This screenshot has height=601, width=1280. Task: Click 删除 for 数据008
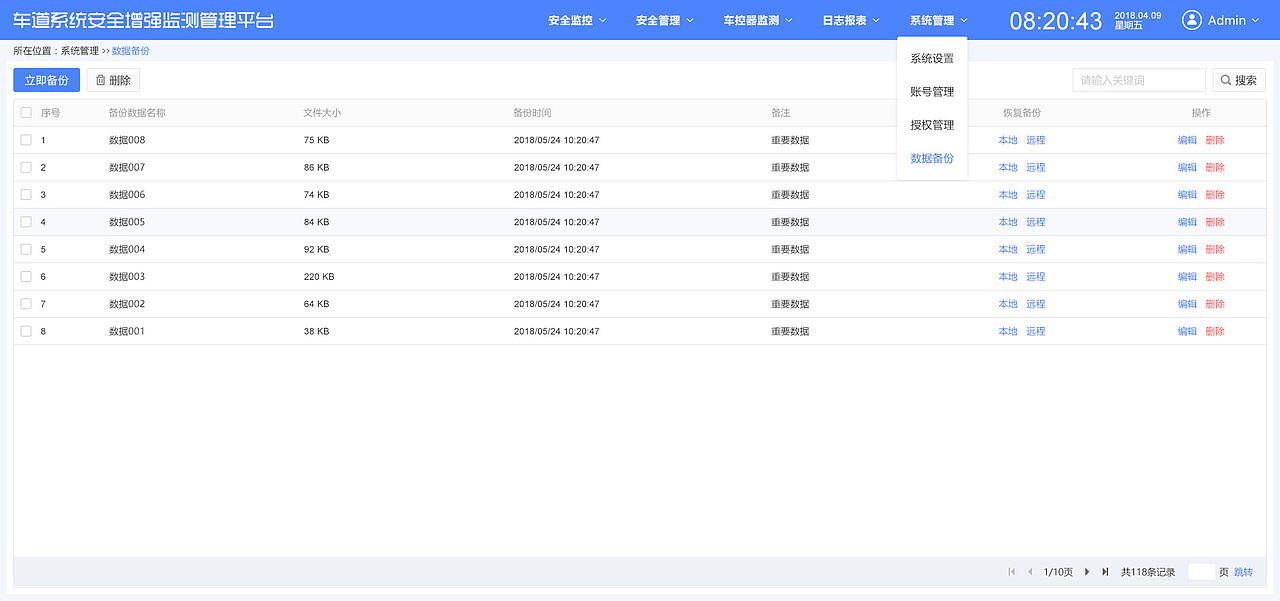point(1215,140)
